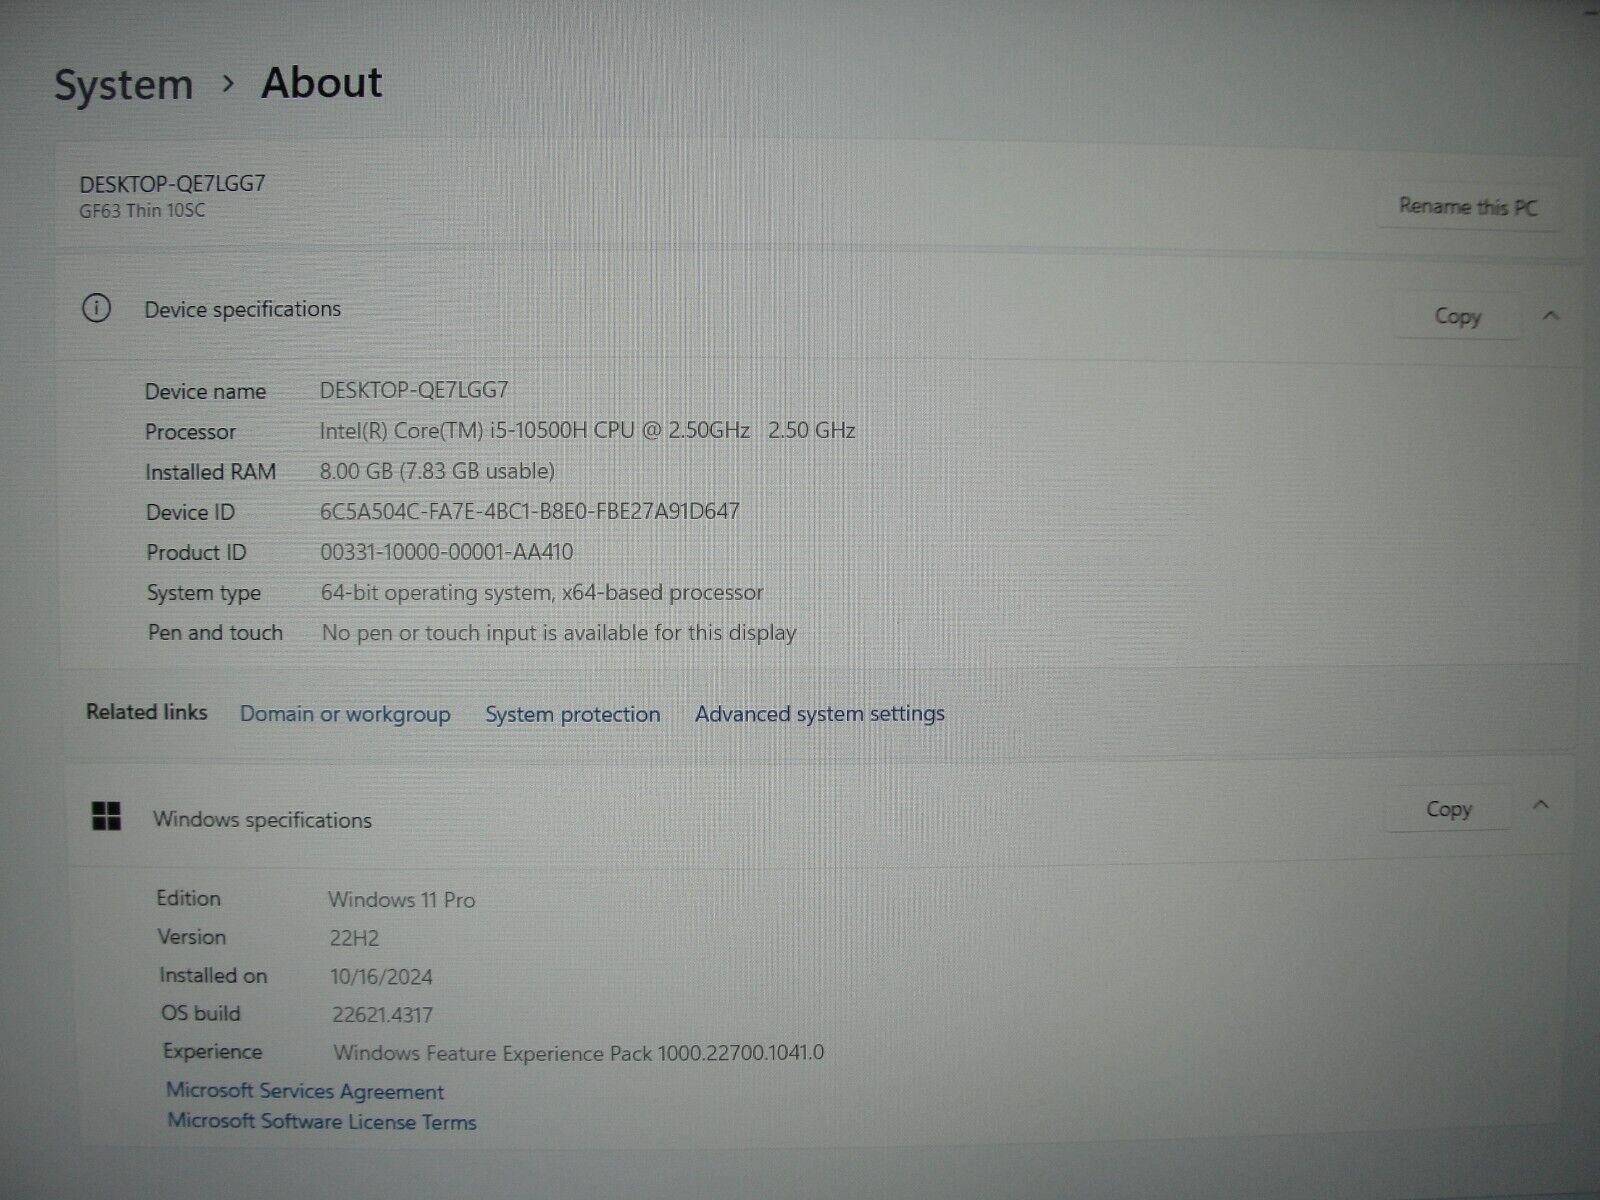Screen dimensions: 1600x1200
Task: Open Microsoft Software License Terms link
Action: coord(322,1121)
